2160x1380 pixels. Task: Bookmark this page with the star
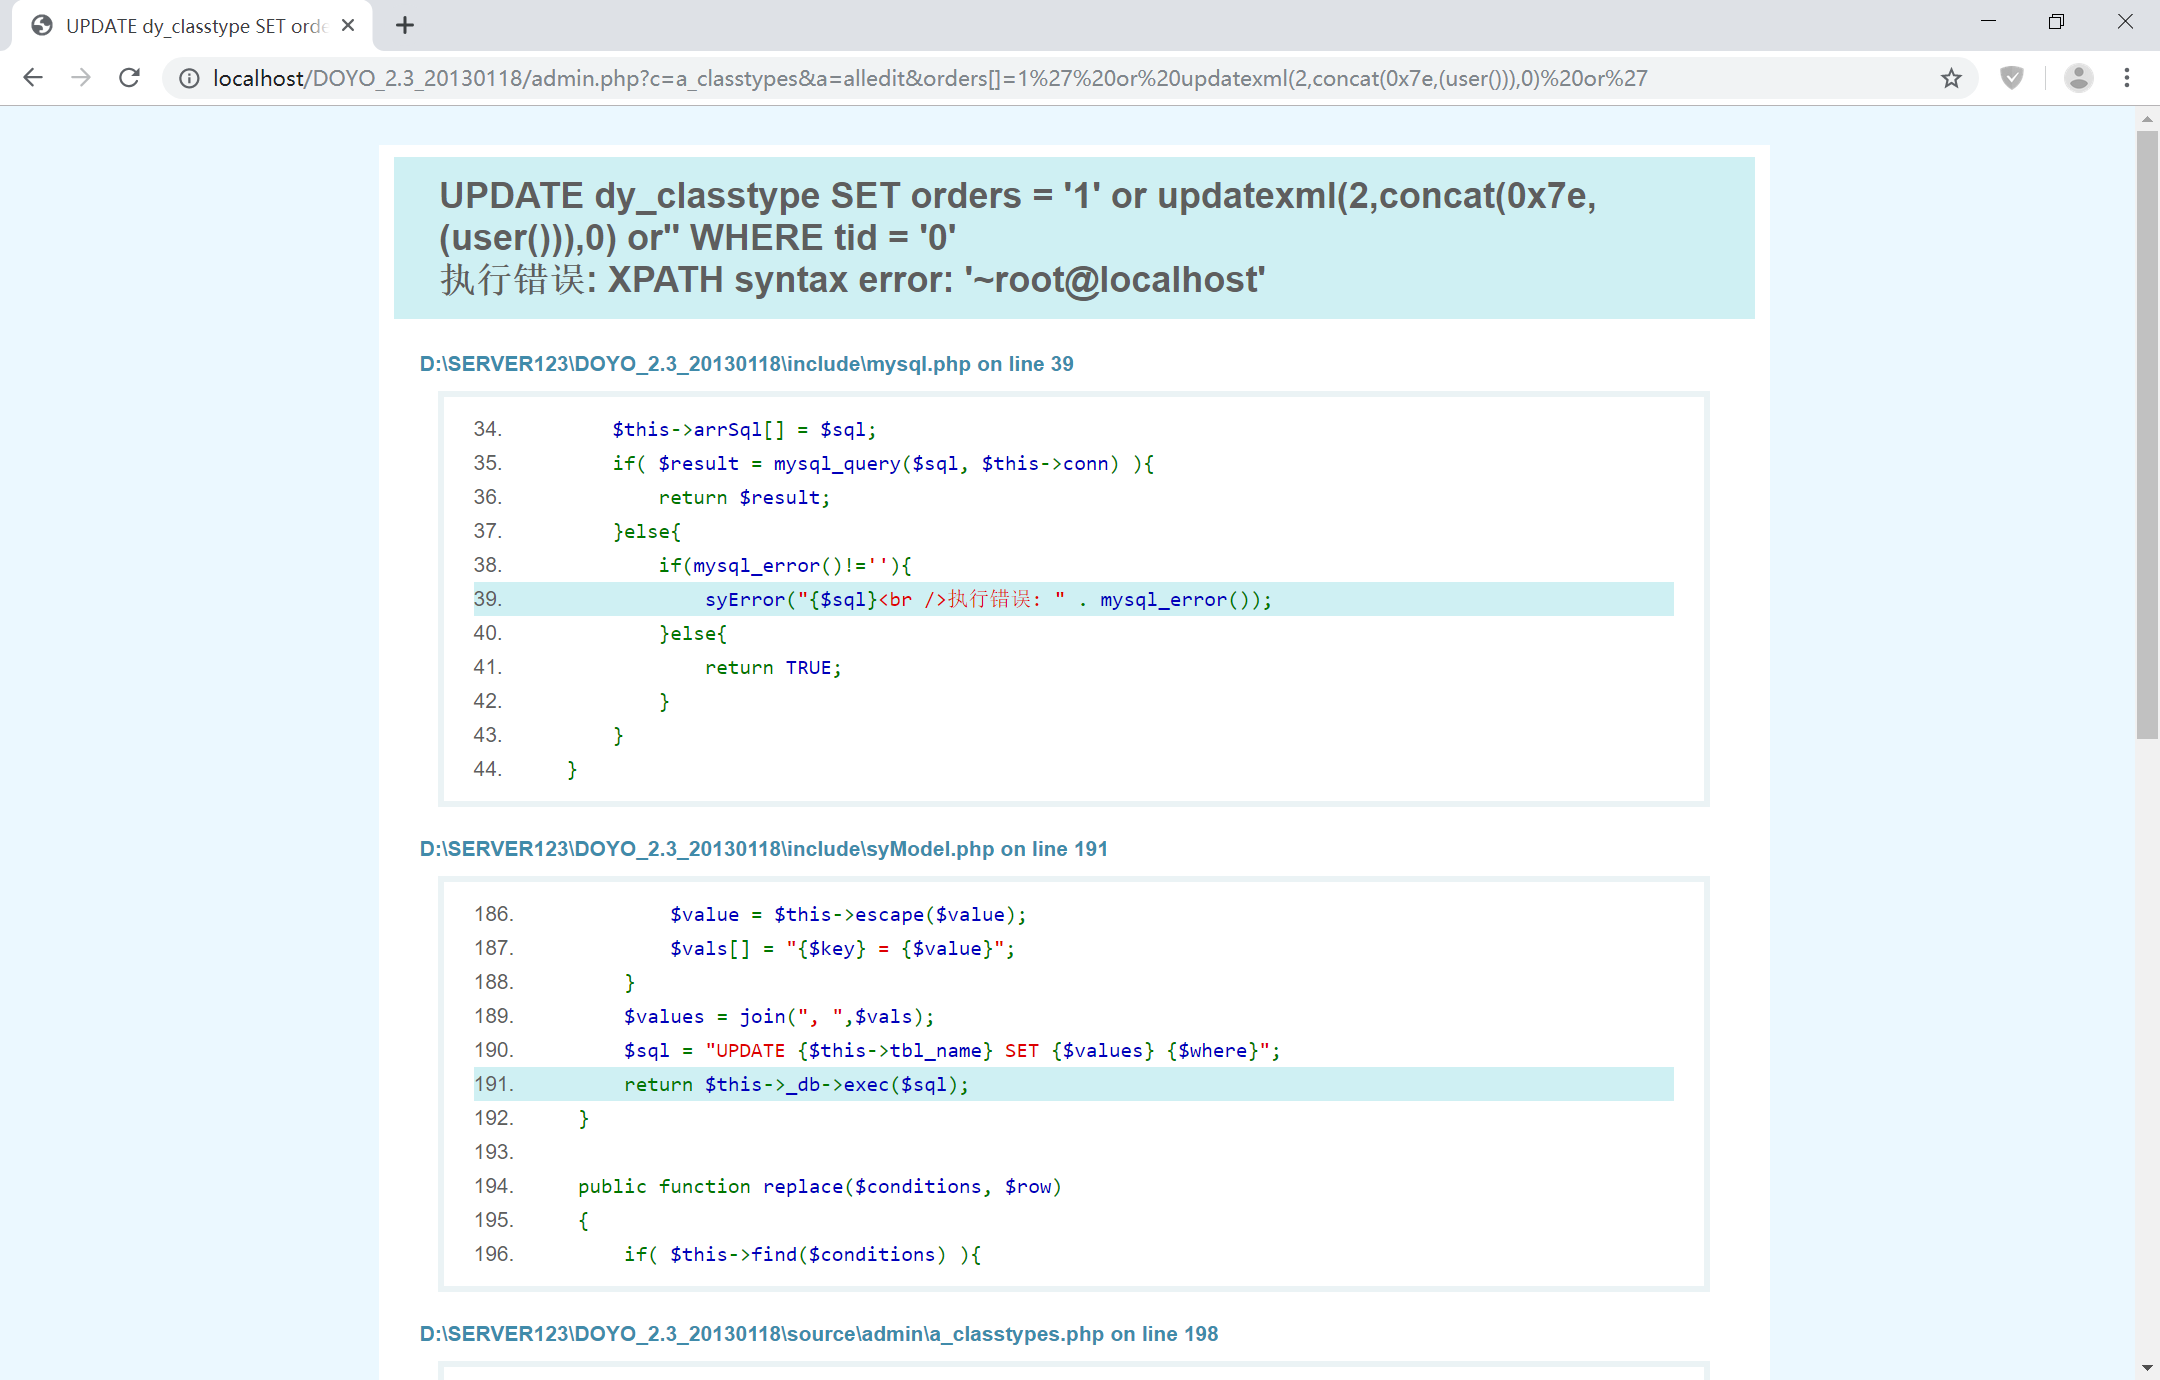pyautogui.click(x=1951, y=78)
